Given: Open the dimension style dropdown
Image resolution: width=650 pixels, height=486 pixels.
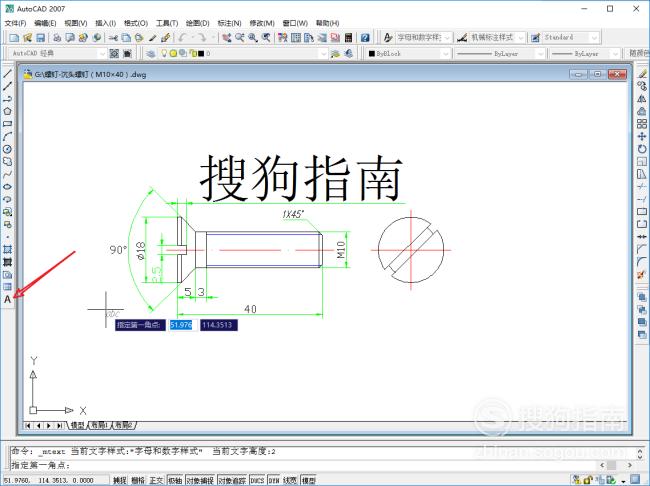Looking at the screenshot, I should [x=521, y=38].
